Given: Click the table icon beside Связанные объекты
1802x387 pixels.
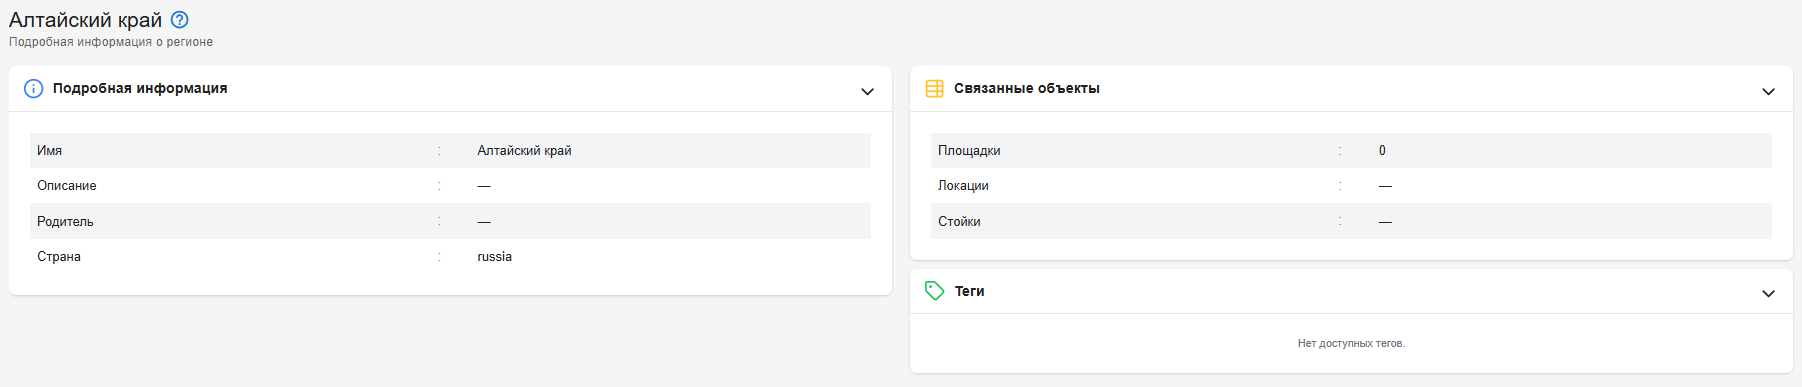Looking at the screenshot, I should (935, 89).
